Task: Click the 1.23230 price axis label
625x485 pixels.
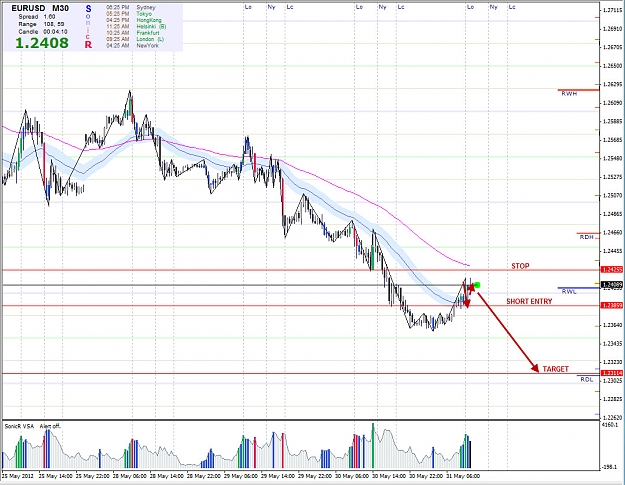Action: click(612, 362)
